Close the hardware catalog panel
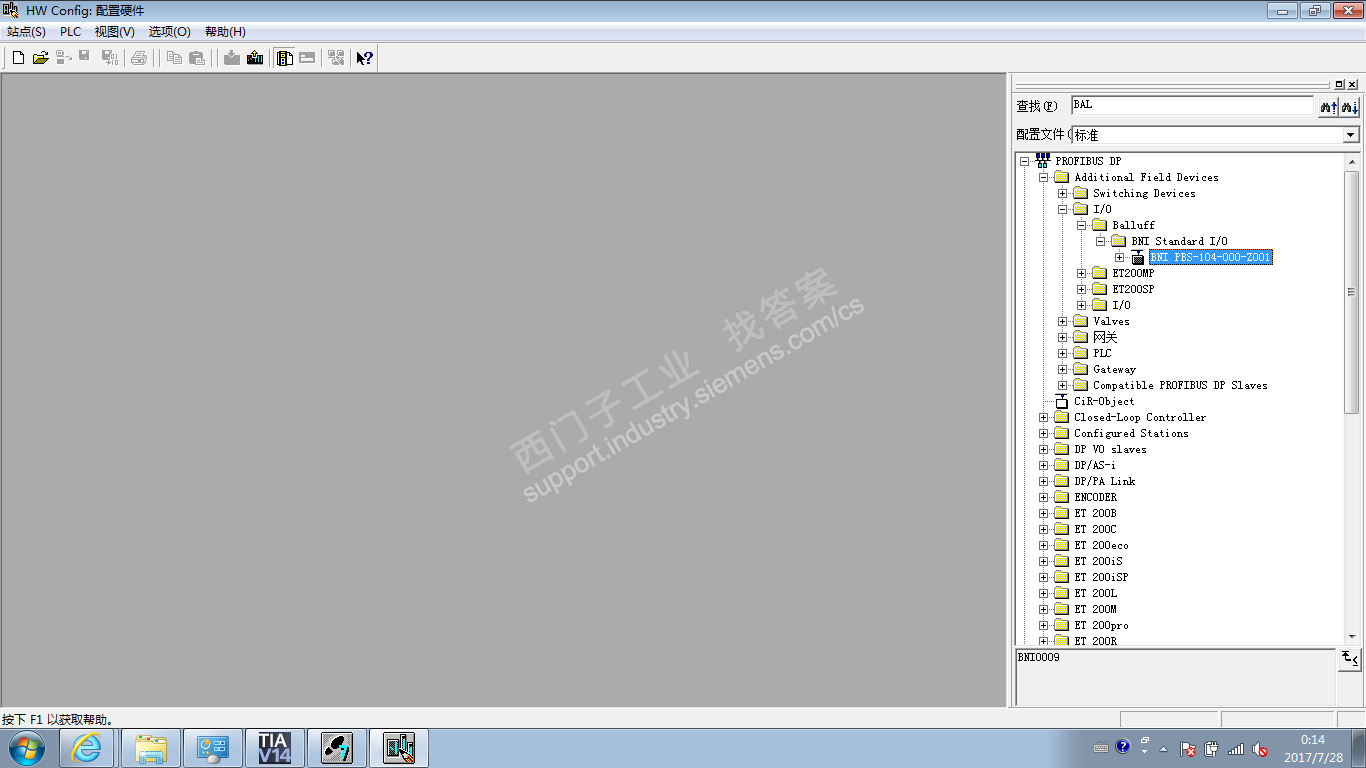The width and height of the screenshot is (1366, 768). [x=1353, y=85]
